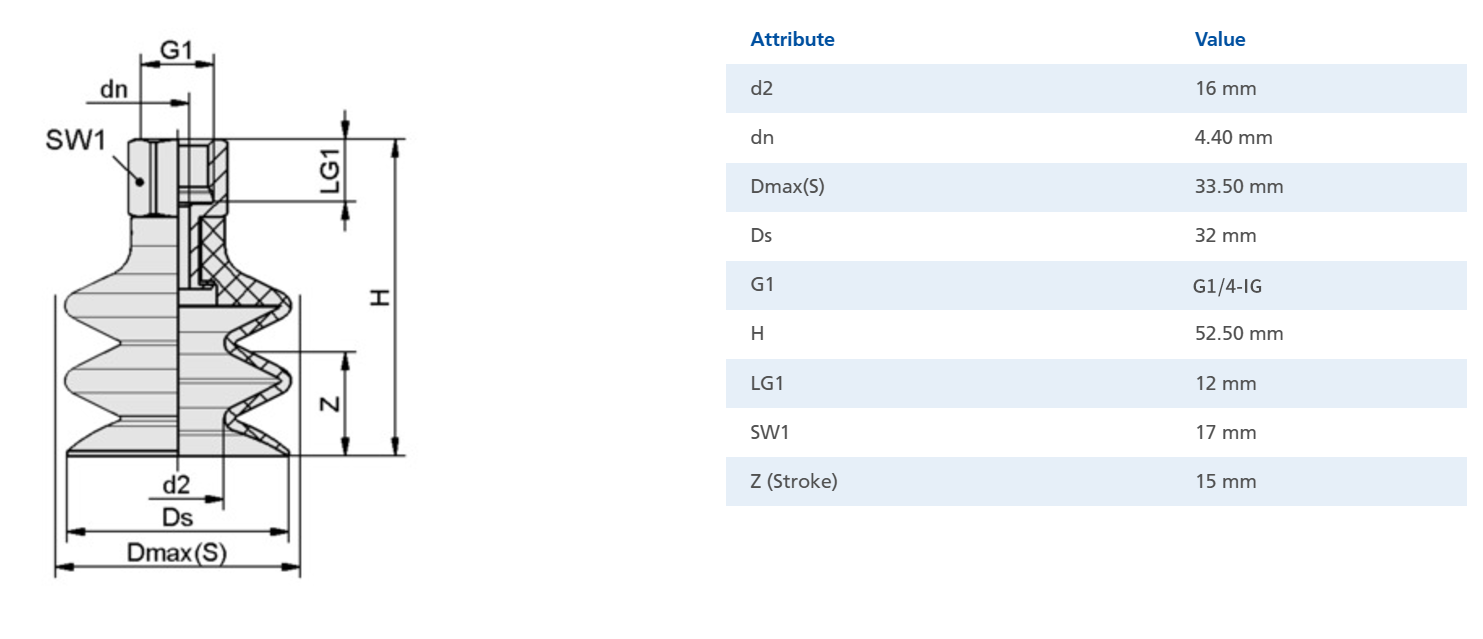This screenshot has height=639, width=1483.
Task: Select the d2 attribute row
Action: coord(1096,88)
